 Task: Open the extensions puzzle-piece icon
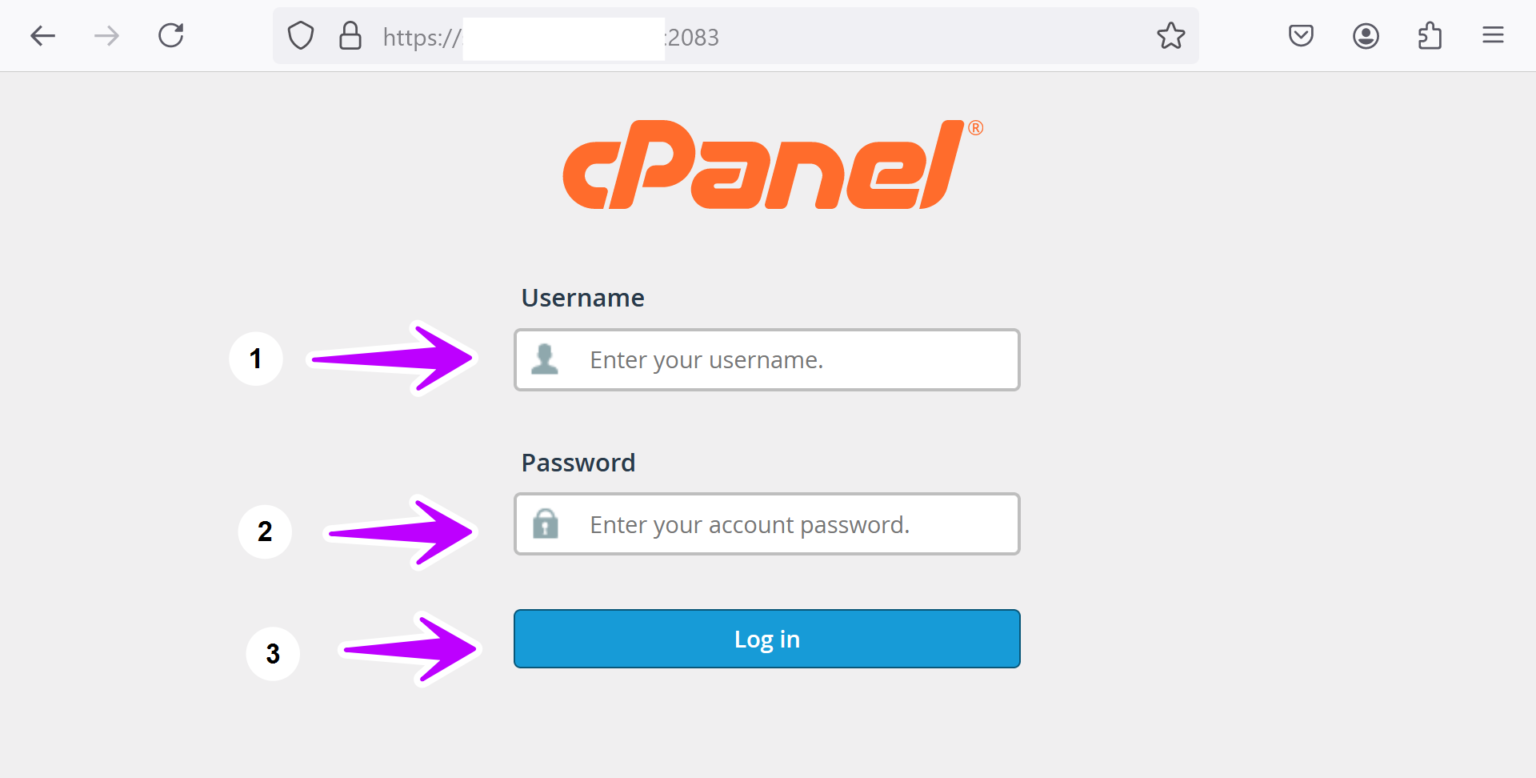pyautogui.click(x=1429, y=35)
